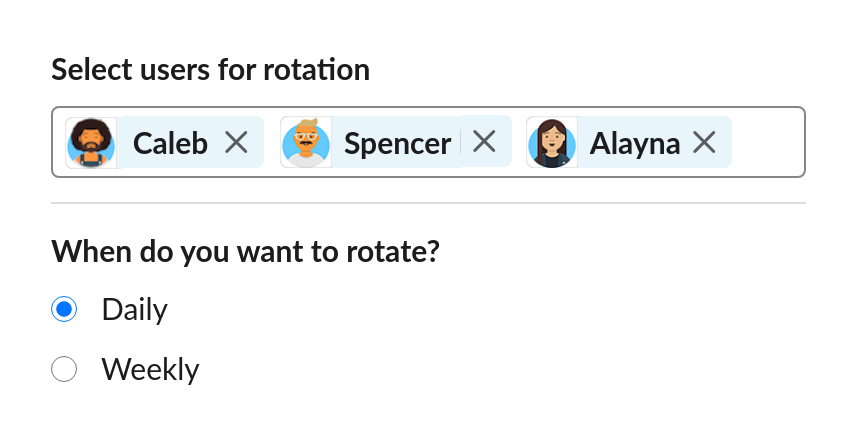Select the Alayna name in chip
The image size is (856, 445).
pyautogui.click(x=634, y=144)
